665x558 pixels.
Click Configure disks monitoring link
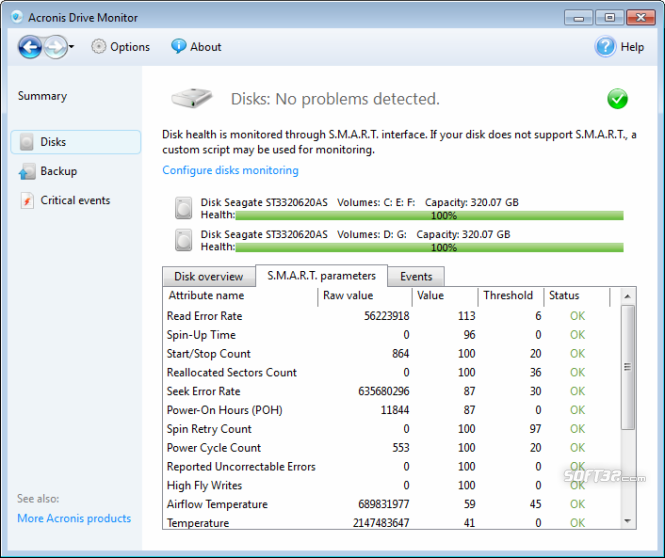[230, 170]
